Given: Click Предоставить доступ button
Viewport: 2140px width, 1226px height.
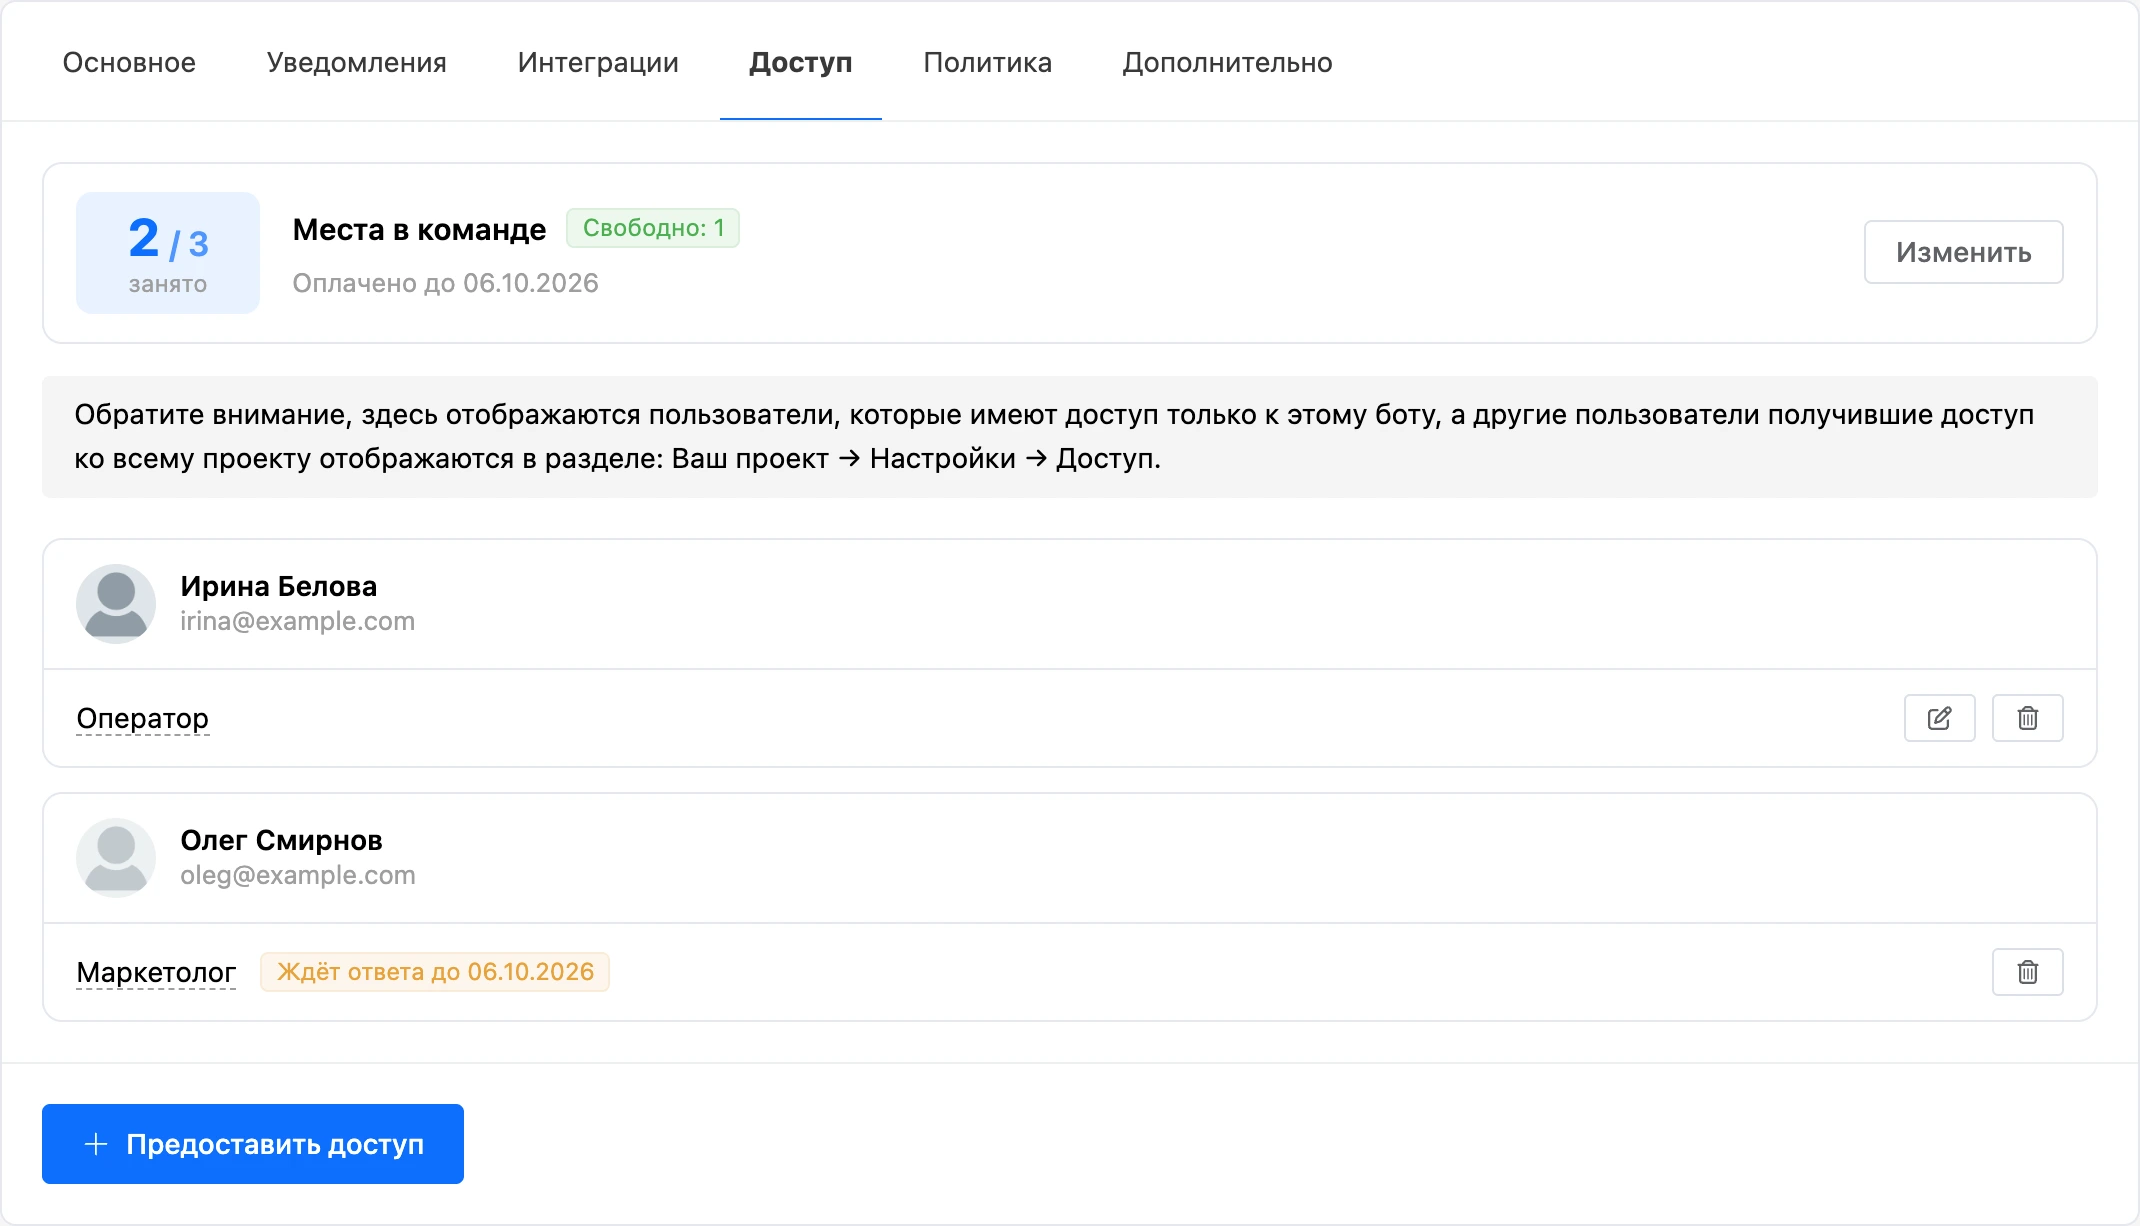Looking at the screenshot, I should [x=253, y=1144].
